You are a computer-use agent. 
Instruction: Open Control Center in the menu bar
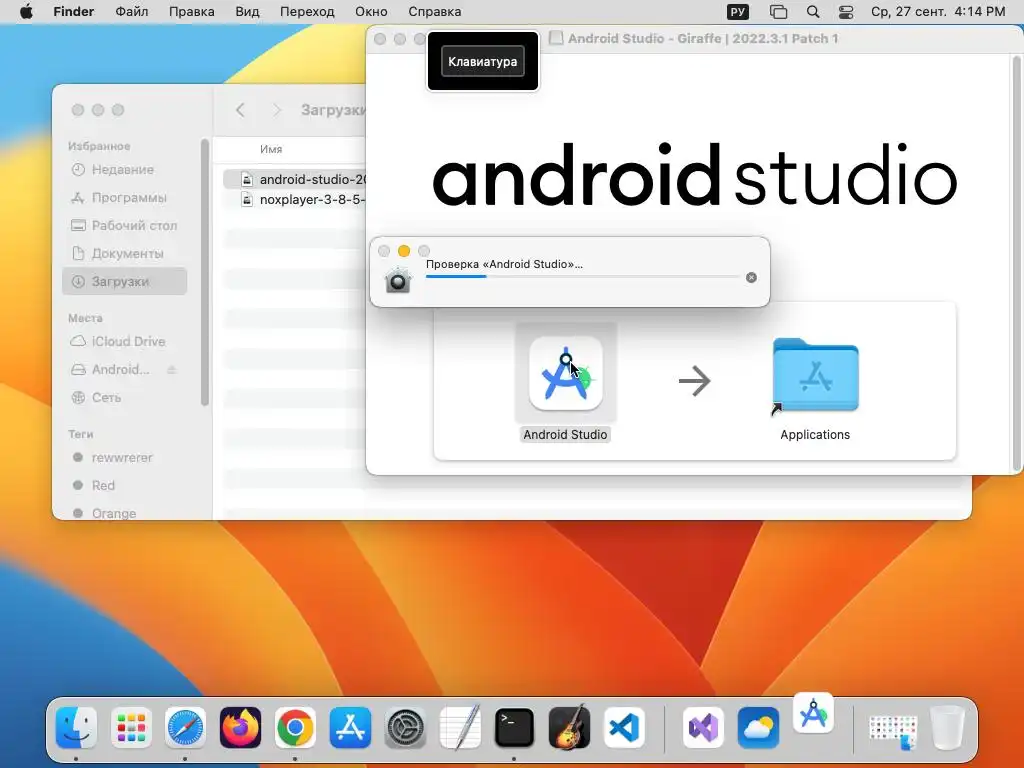pos(846,12)
